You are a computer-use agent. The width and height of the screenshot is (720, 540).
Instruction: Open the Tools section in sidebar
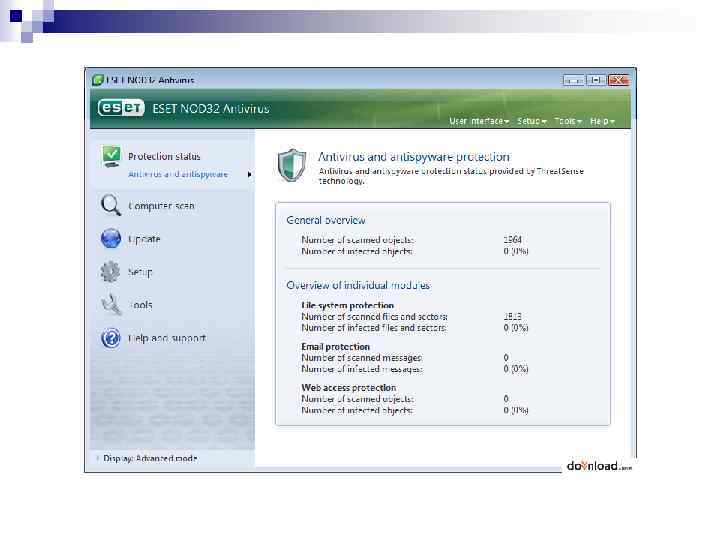[x=140, y=305]
